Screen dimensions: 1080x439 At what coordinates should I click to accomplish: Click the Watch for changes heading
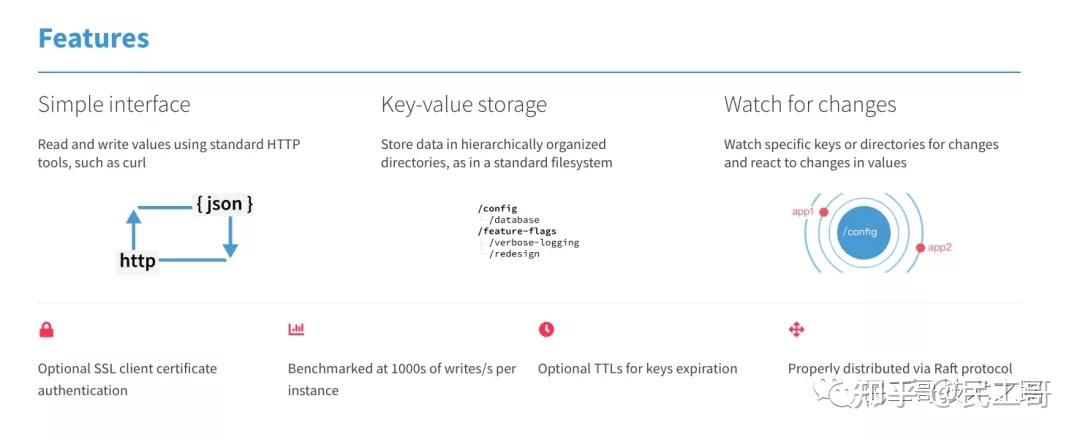pos(810,105)
